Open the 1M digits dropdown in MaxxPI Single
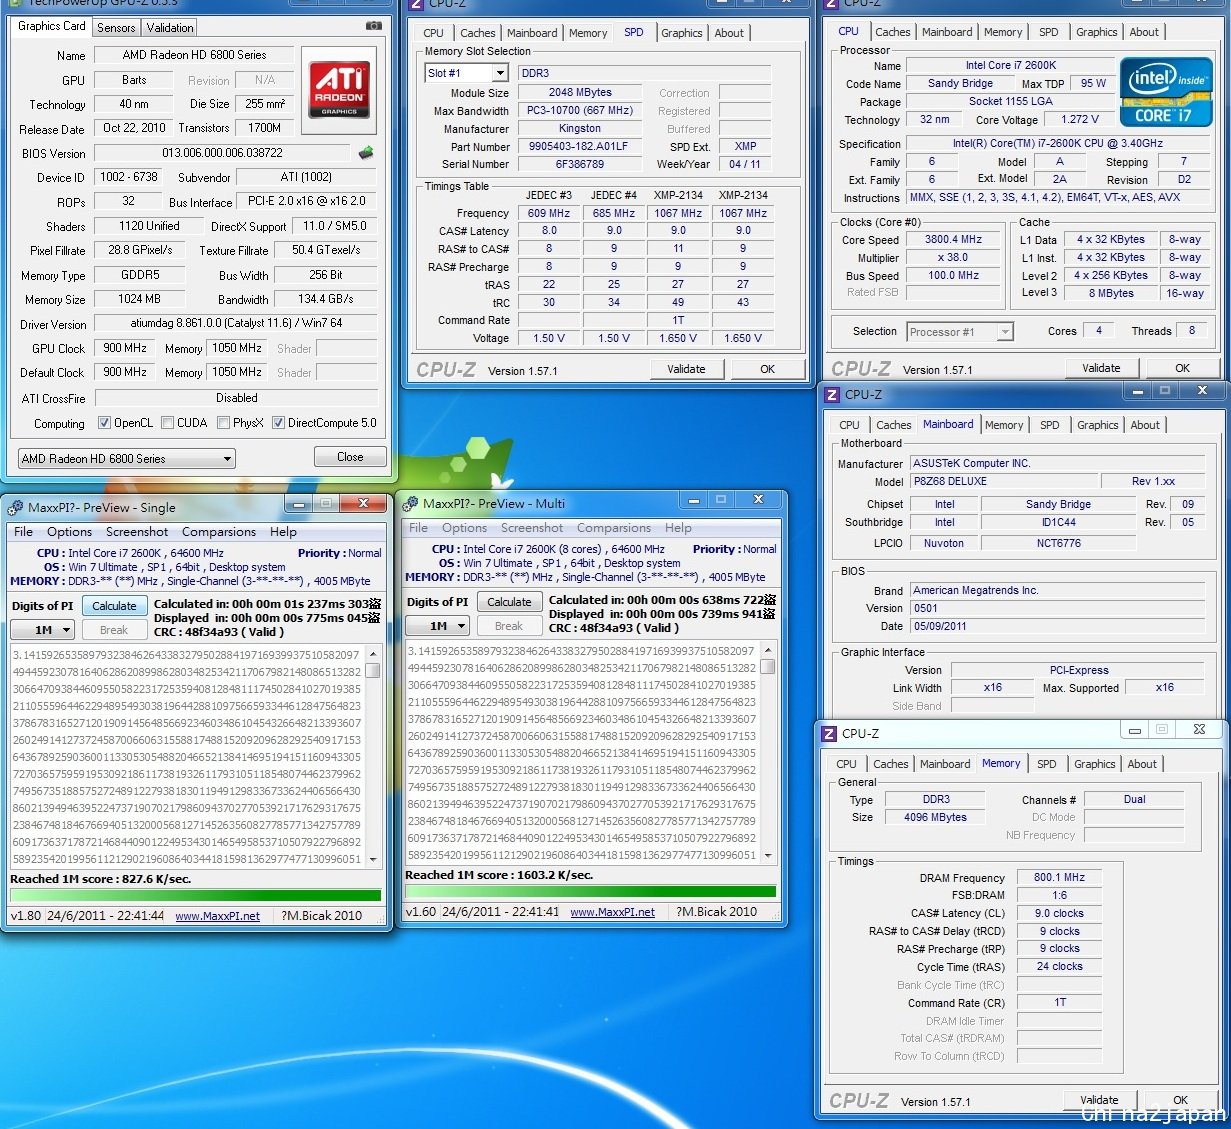The image size is (1231, 1129). 43,630
